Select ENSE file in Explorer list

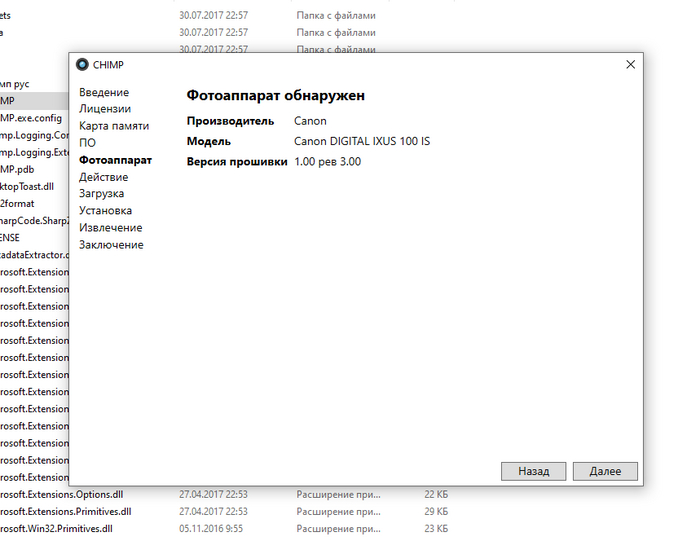pos(10,237)
